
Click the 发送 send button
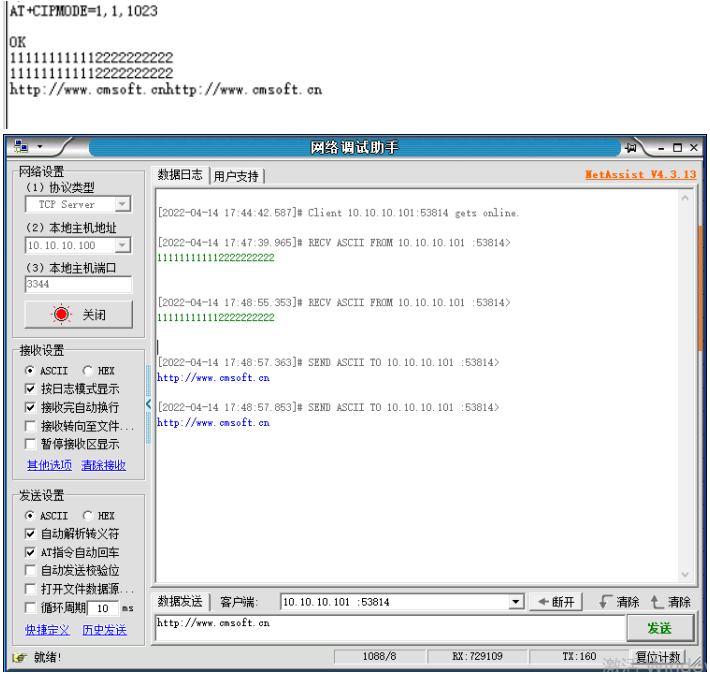(x=659, y=628)
